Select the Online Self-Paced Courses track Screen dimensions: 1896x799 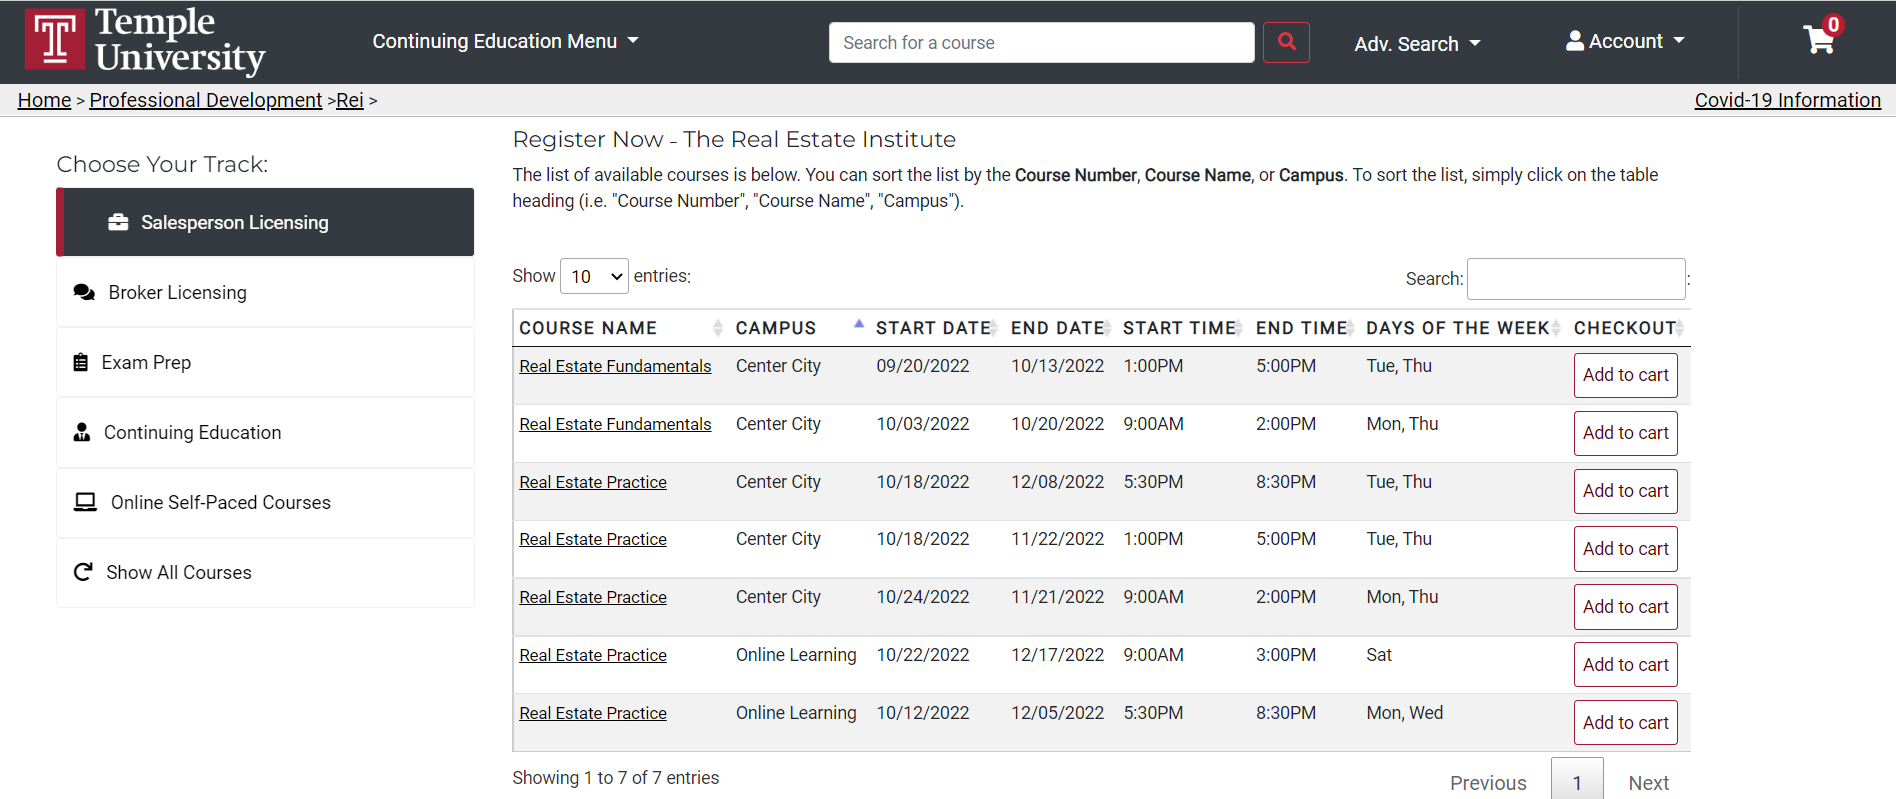pos(265,502)
